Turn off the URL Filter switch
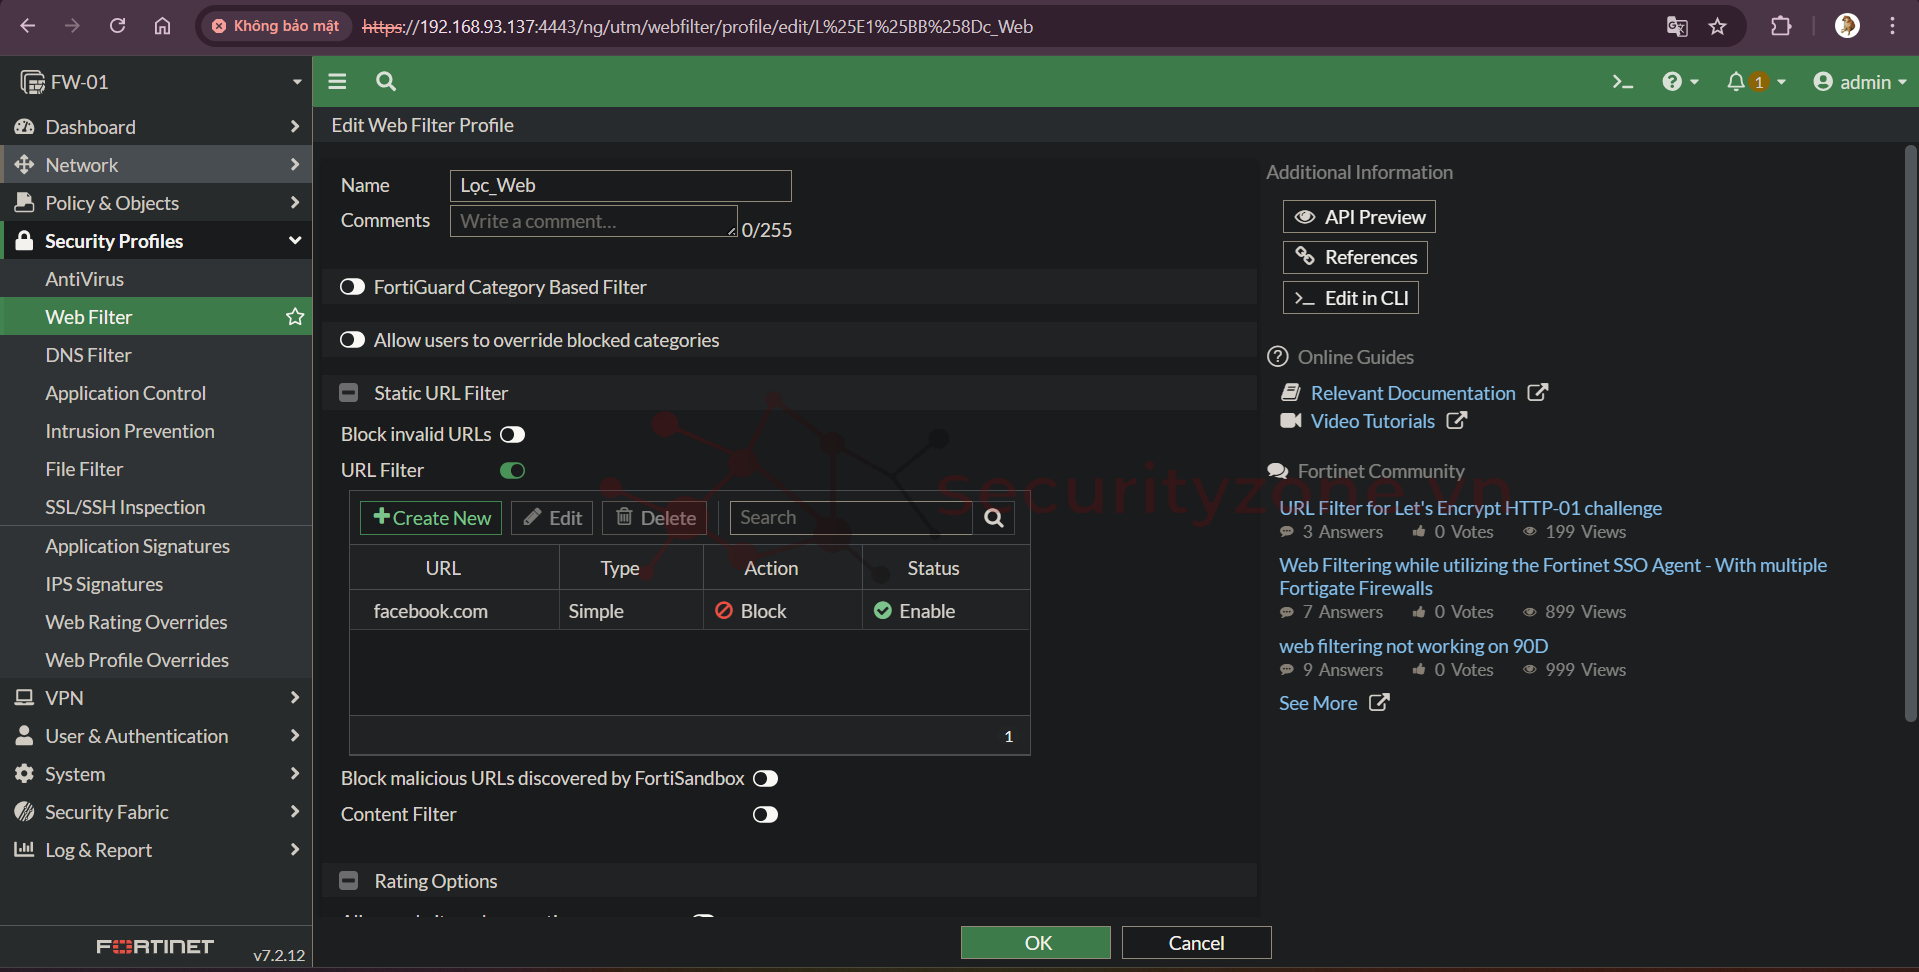This screenshot has width=1919, height=972. (513, 471)
